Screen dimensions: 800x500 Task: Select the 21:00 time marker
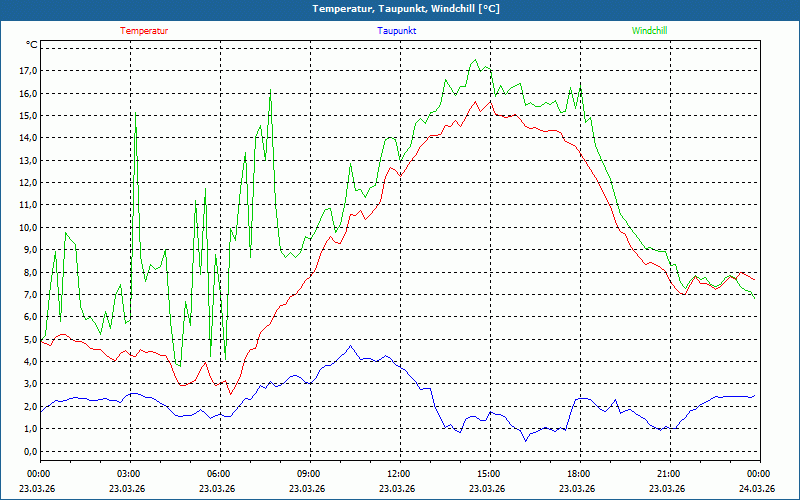669,474
